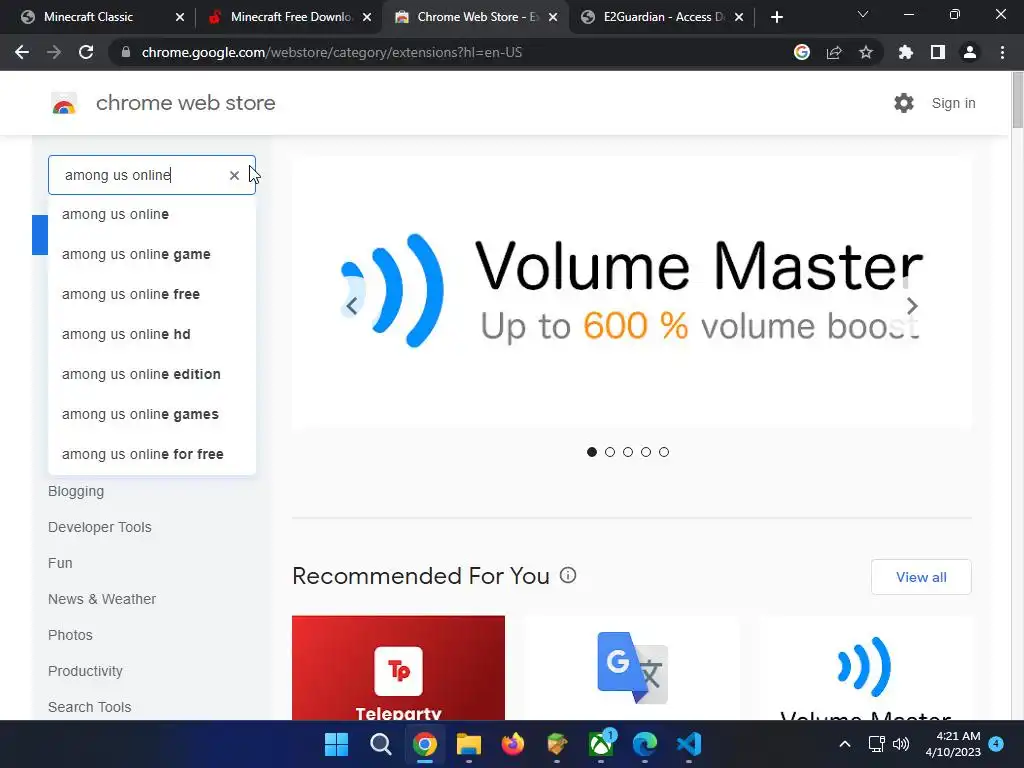Viewport: 1024px width, 768px height.
Task: Open the Developer Tools category
Action: click(x=99, y=527)
